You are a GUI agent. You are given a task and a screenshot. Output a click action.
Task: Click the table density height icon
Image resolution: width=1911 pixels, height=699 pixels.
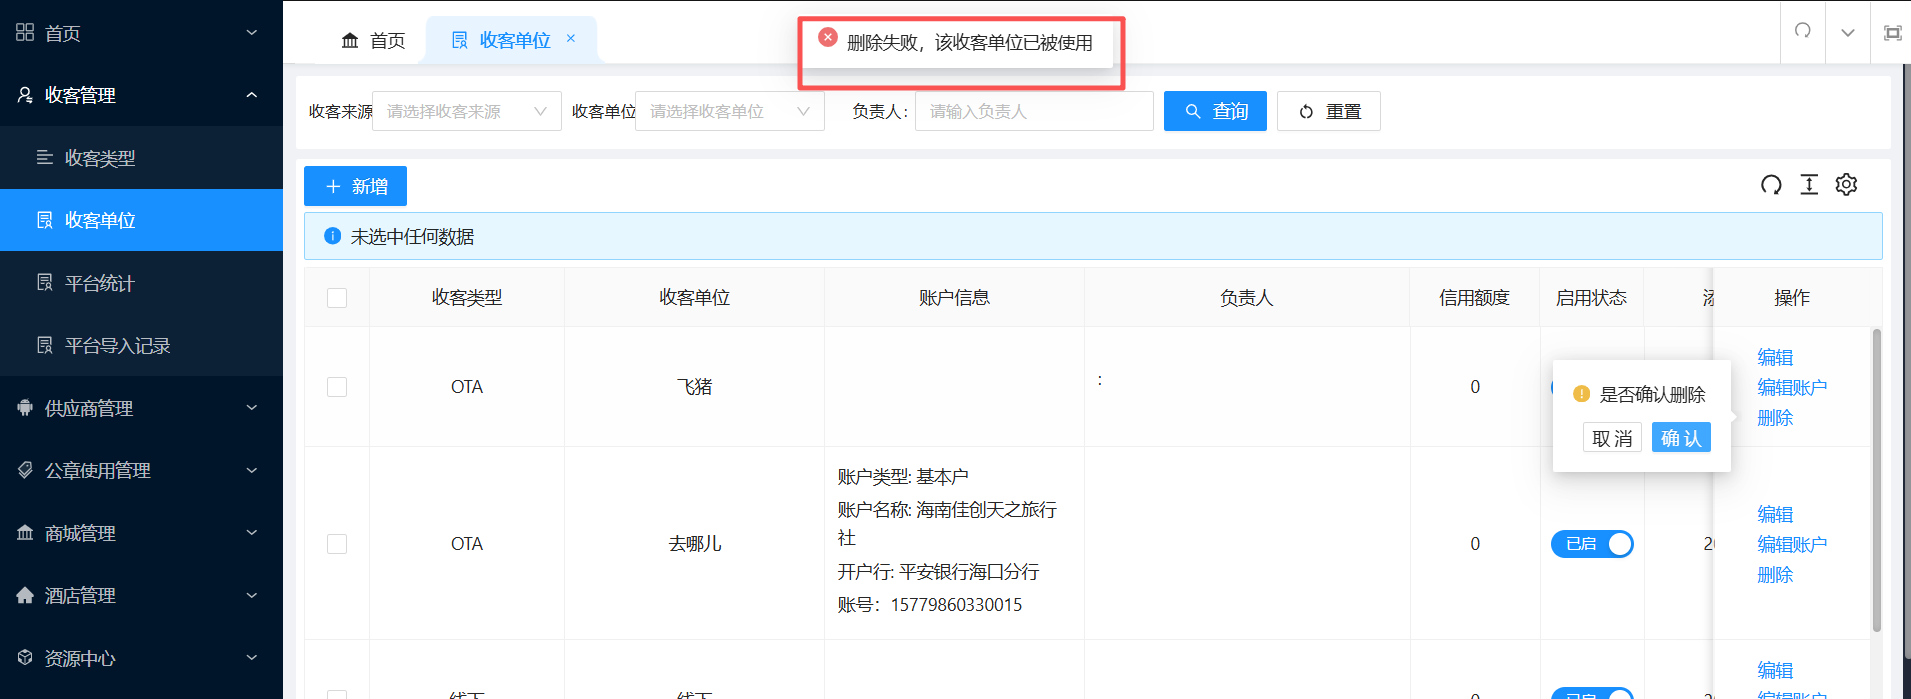click(x=1809, y=185)
